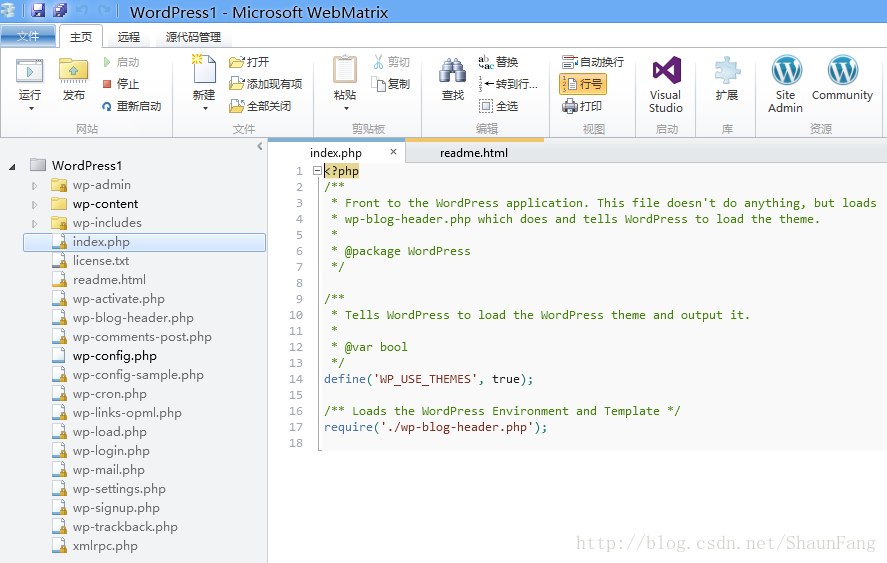Select wp-signup.php in the tree
The image size is (887, 563).
116,508
